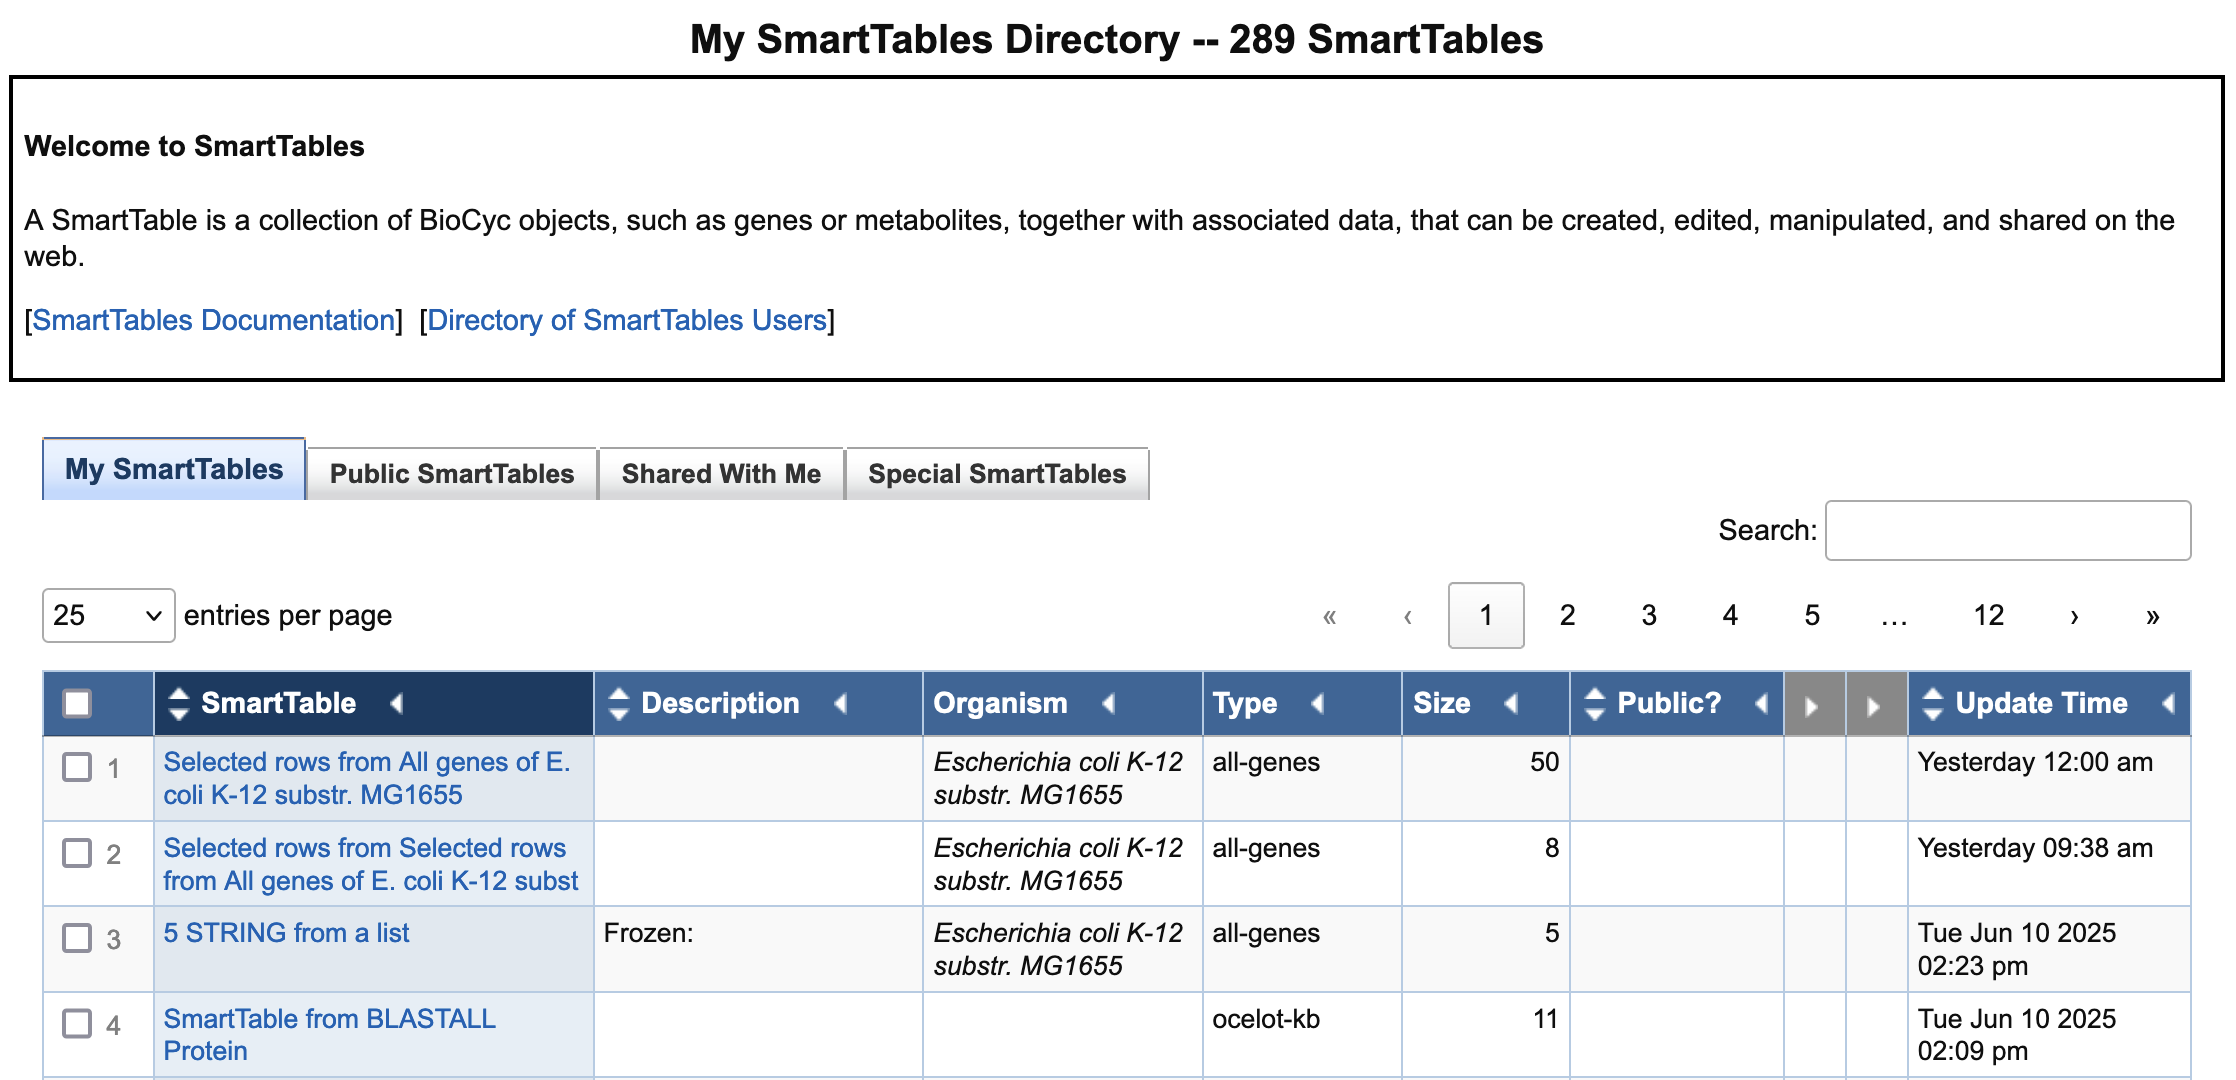Image resolution: width=2236 pixels, height=1080 pixels.
Task: Switch to the Public SmartTables tab
Action: coord(451,473)
